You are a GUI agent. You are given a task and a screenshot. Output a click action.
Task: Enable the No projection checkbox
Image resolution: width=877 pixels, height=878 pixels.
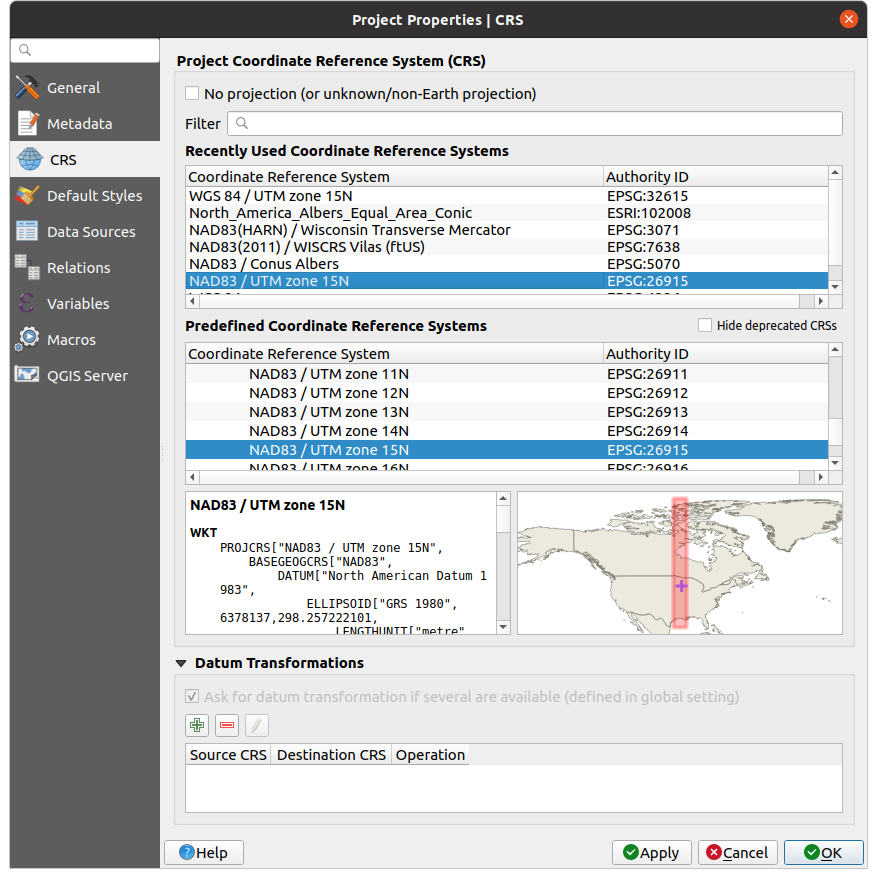point(193,94)
